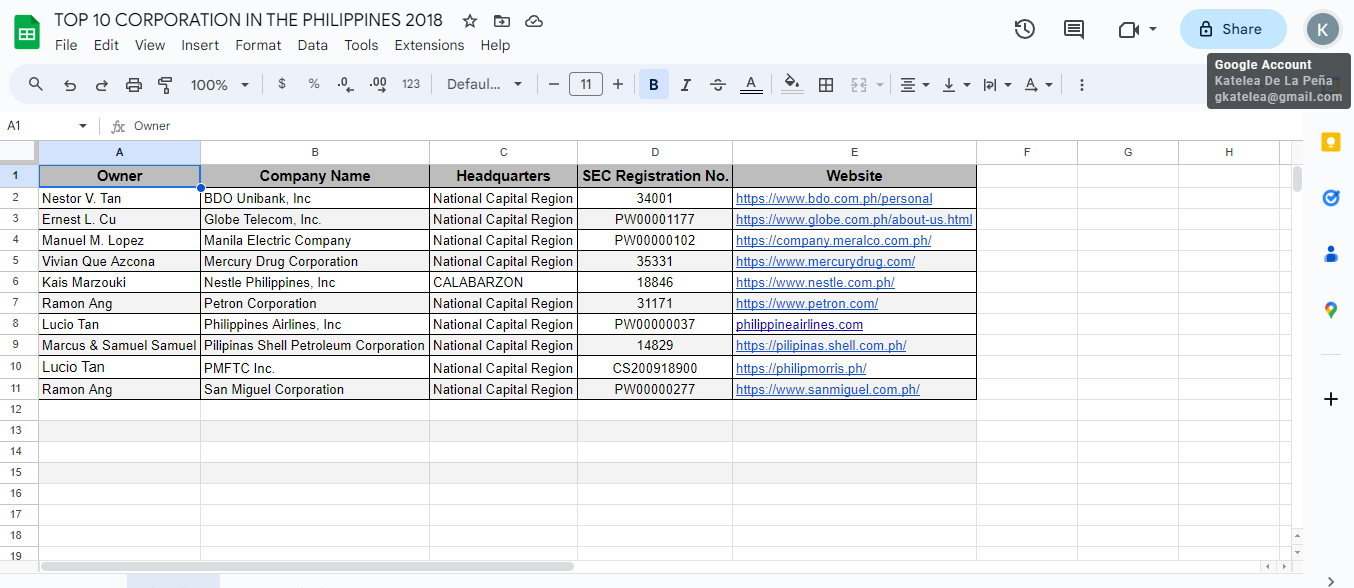Open horizontal align dropdown

click(914, 85)
